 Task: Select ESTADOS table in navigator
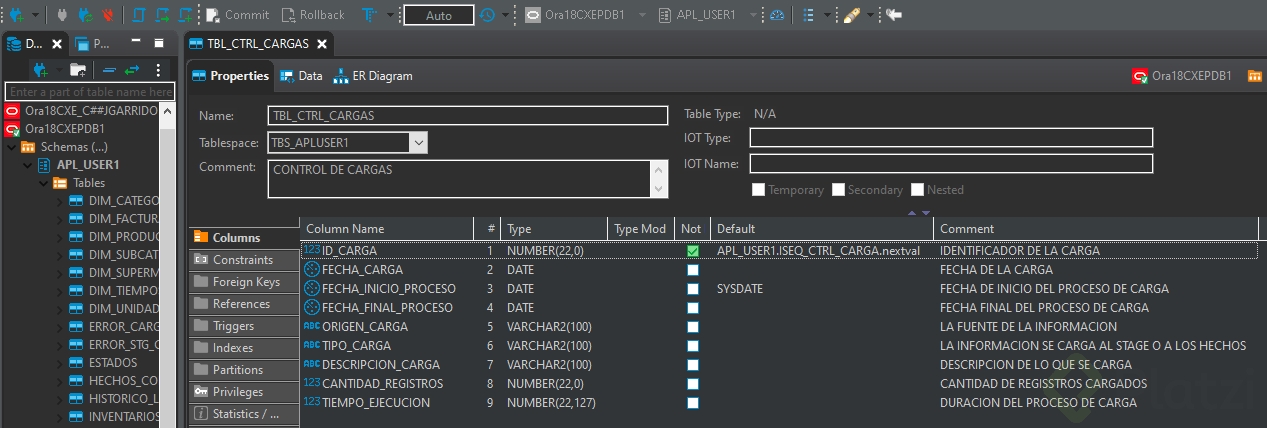(112, 363)
